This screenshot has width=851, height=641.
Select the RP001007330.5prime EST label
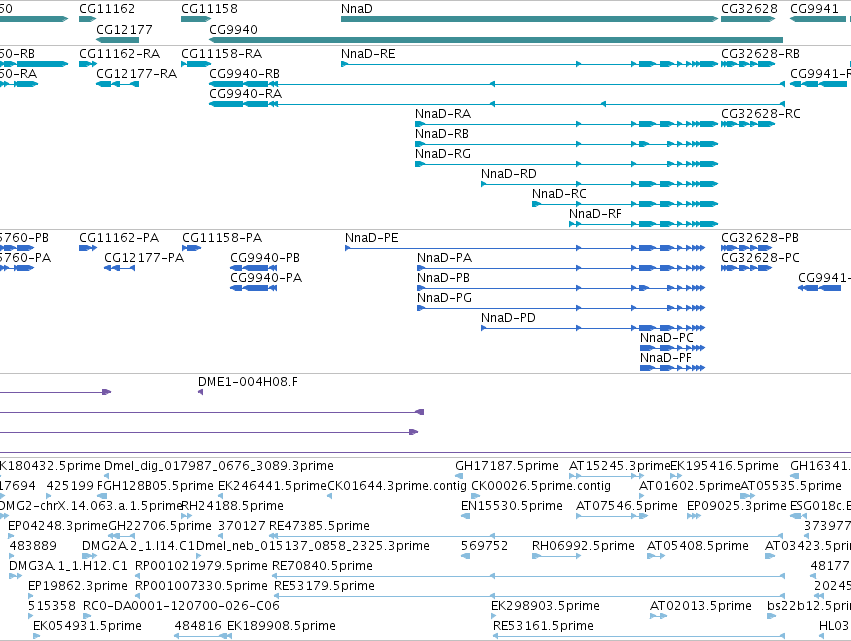tap(201, 586)
